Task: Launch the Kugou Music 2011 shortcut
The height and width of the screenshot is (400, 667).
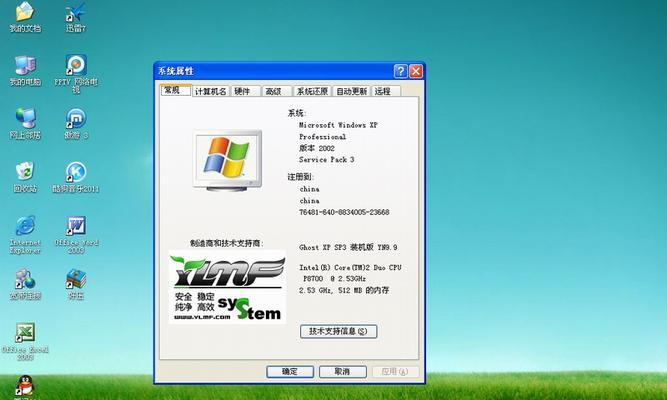Action: point(76,177)
